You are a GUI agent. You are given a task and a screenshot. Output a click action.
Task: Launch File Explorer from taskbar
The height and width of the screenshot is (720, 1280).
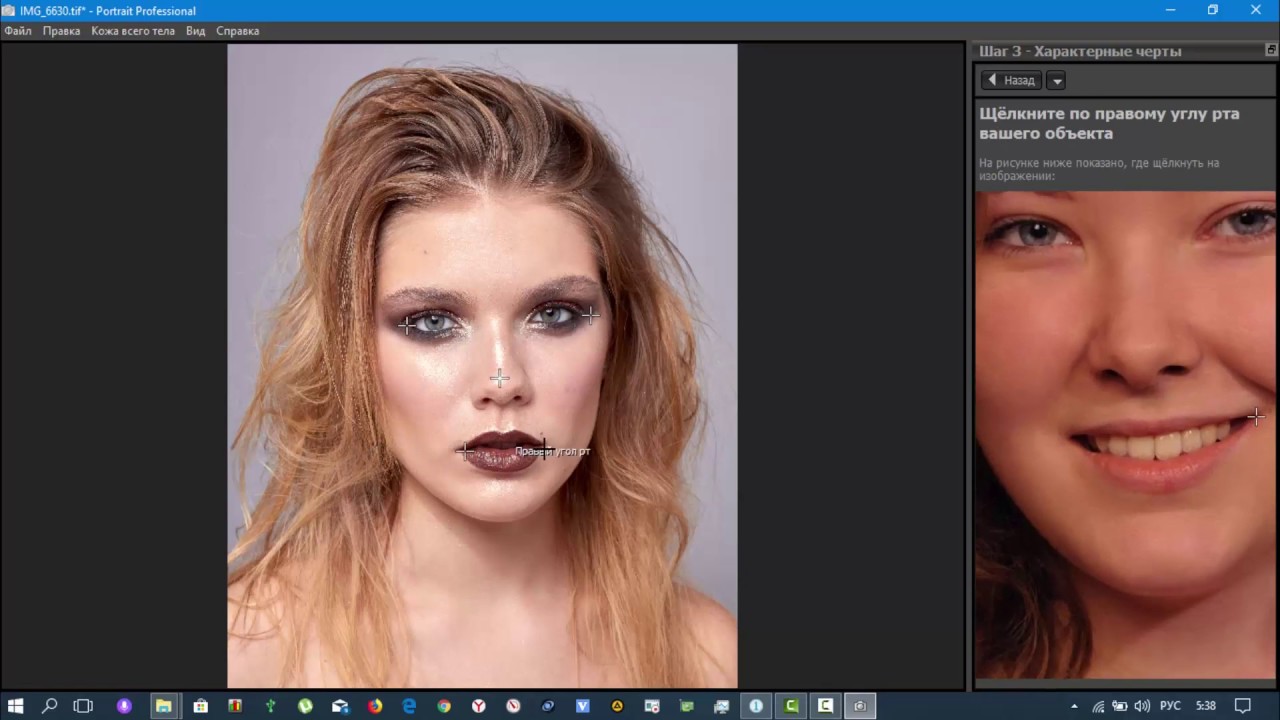163,706
